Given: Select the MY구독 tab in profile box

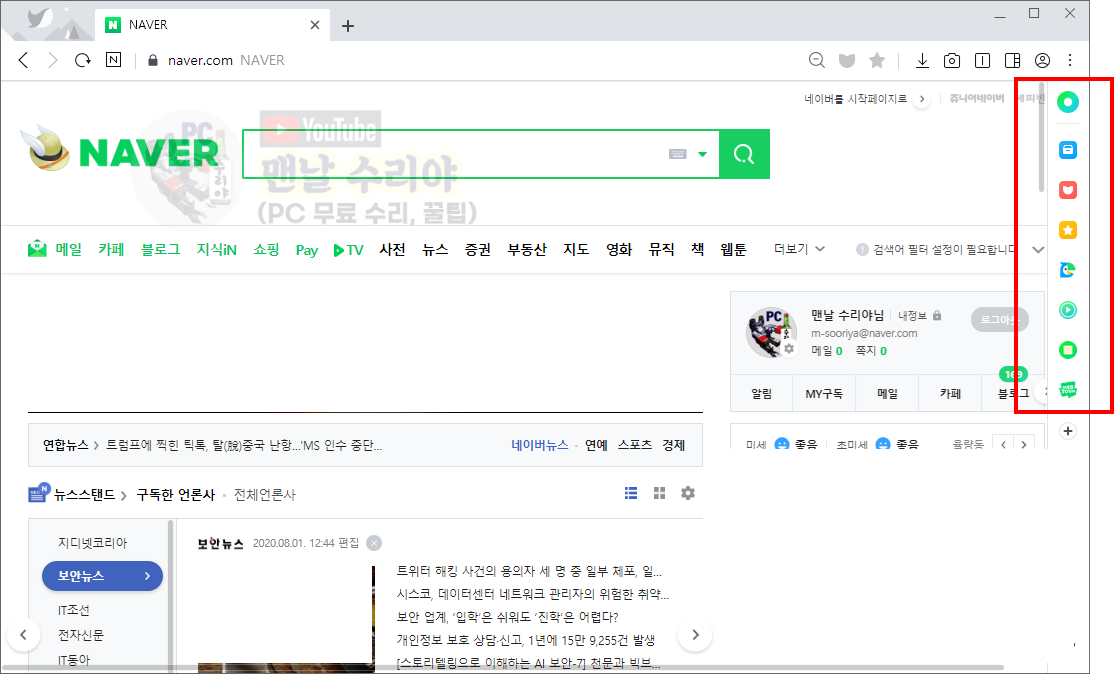Looking at the screenshot, I should click(824, 393).
